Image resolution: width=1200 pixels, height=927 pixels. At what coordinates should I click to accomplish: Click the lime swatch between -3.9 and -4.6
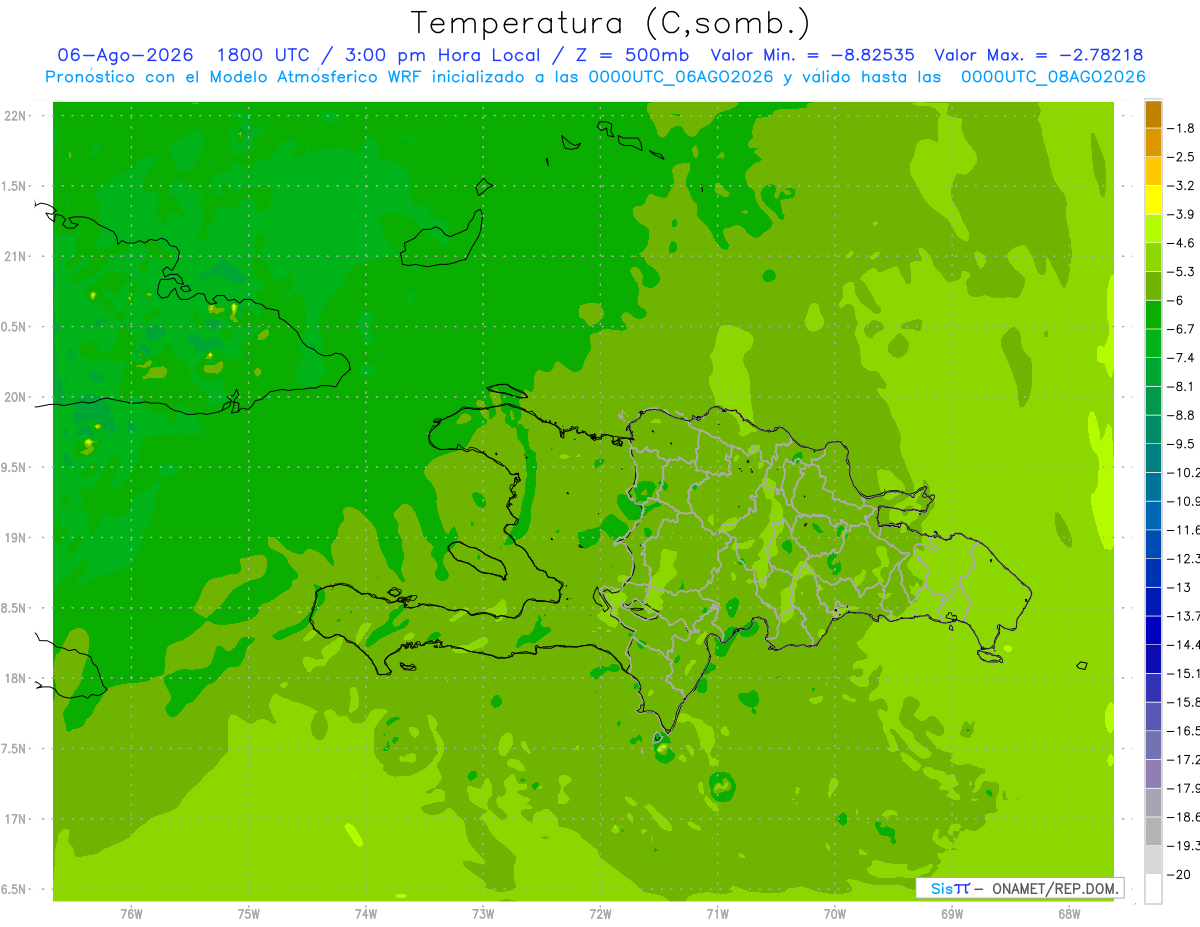pos(1153,229)
